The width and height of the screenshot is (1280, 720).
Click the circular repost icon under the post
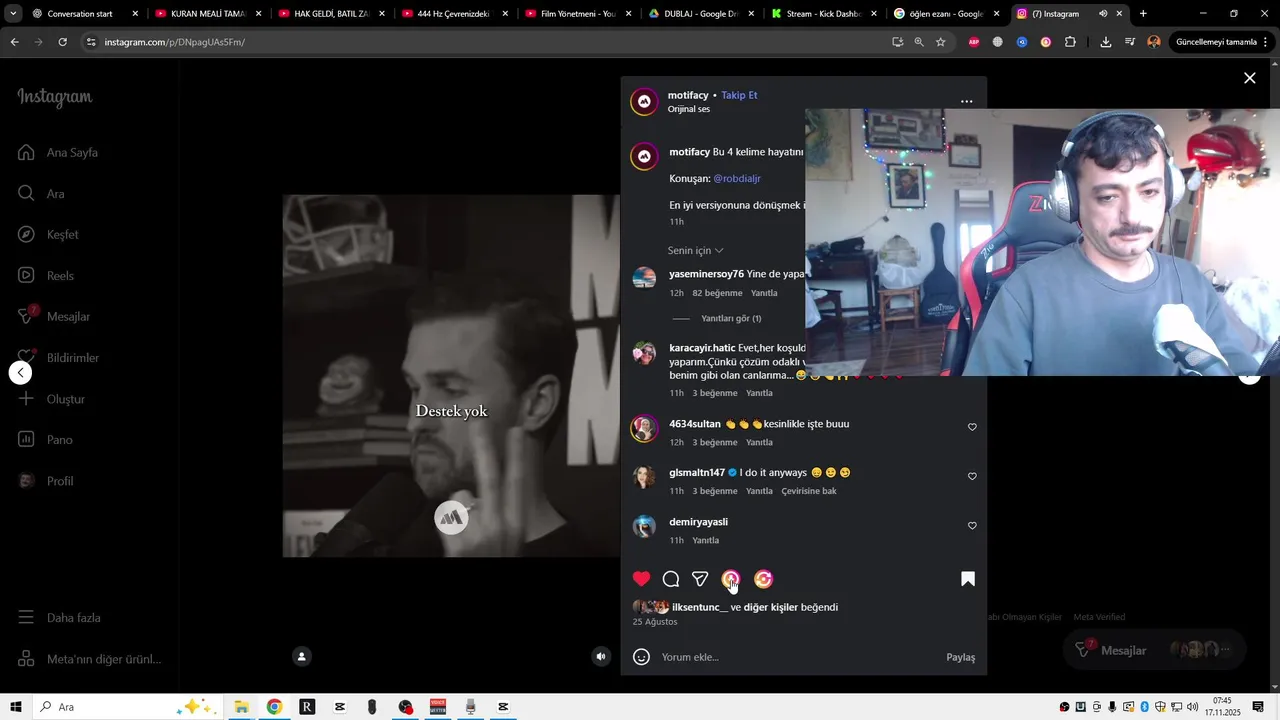763,579
